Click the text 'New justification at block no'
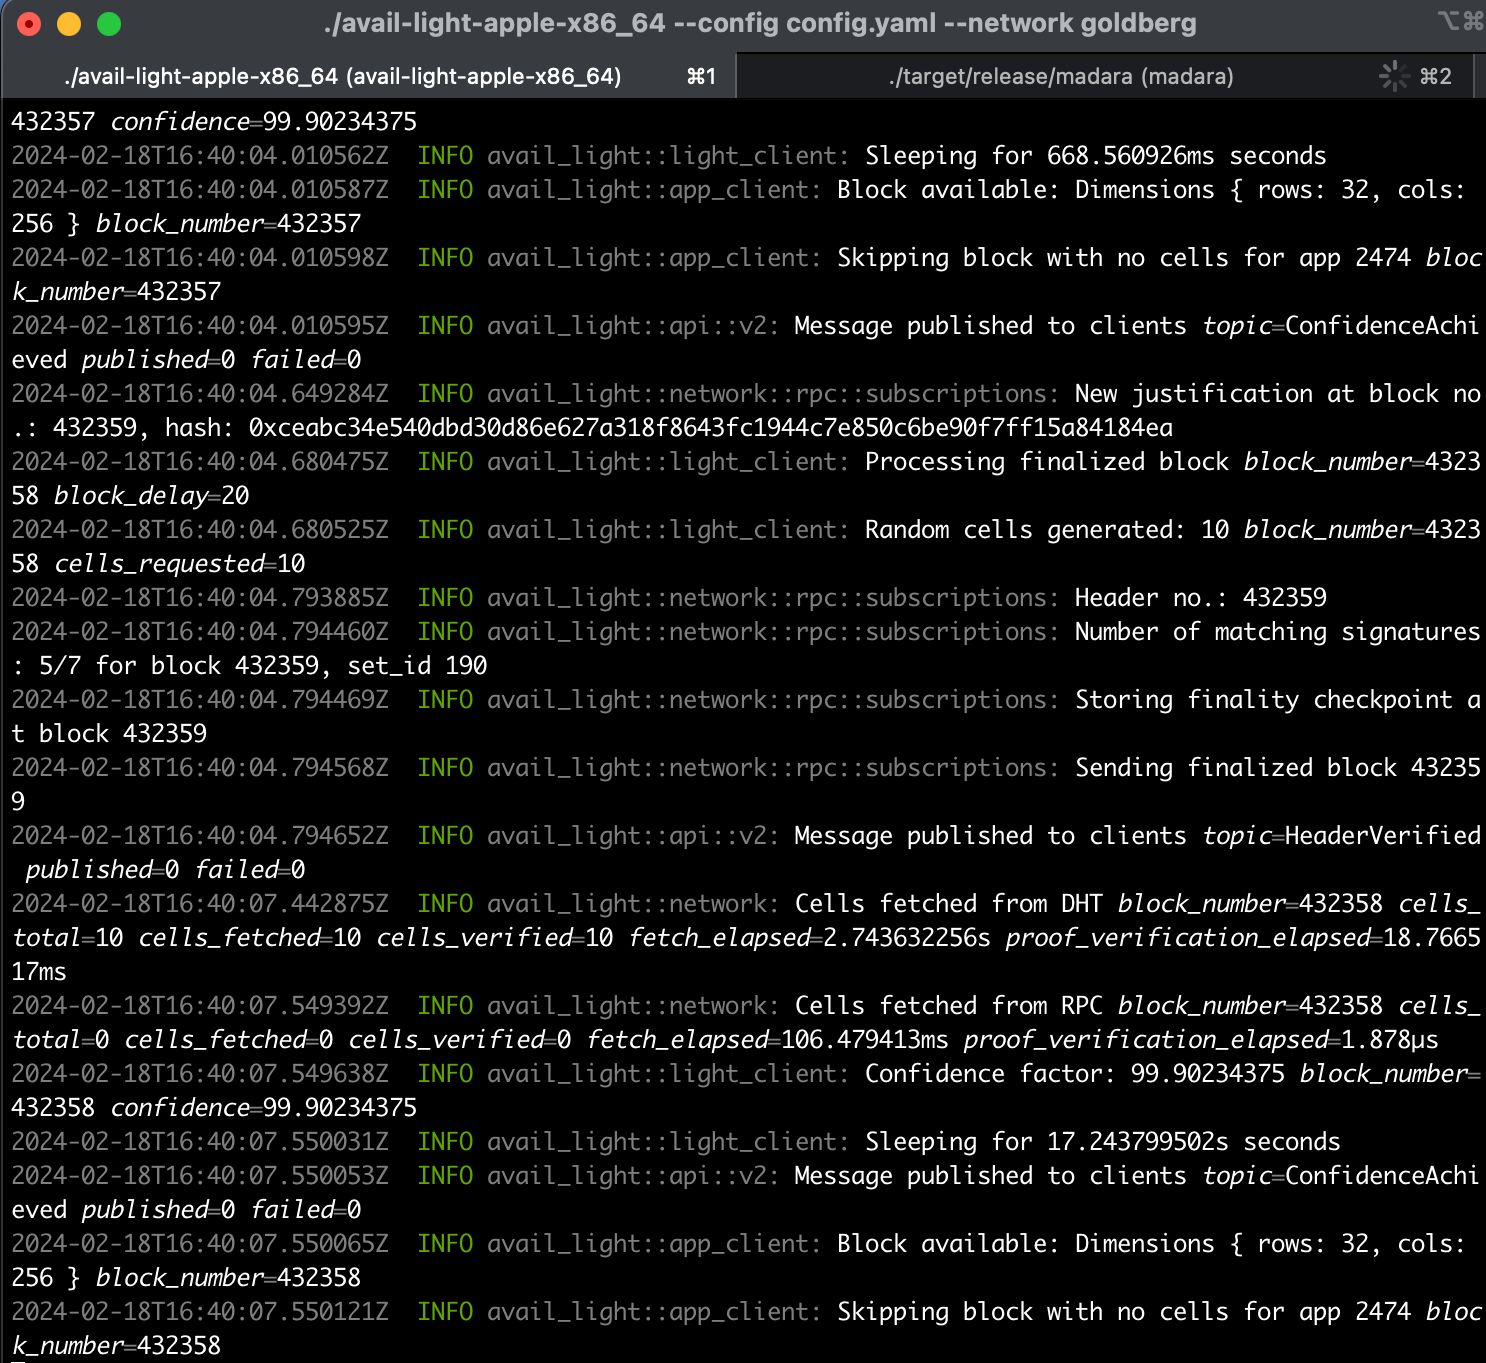The width and height of the screenshot is (1486, 1363). [1277, 394]
